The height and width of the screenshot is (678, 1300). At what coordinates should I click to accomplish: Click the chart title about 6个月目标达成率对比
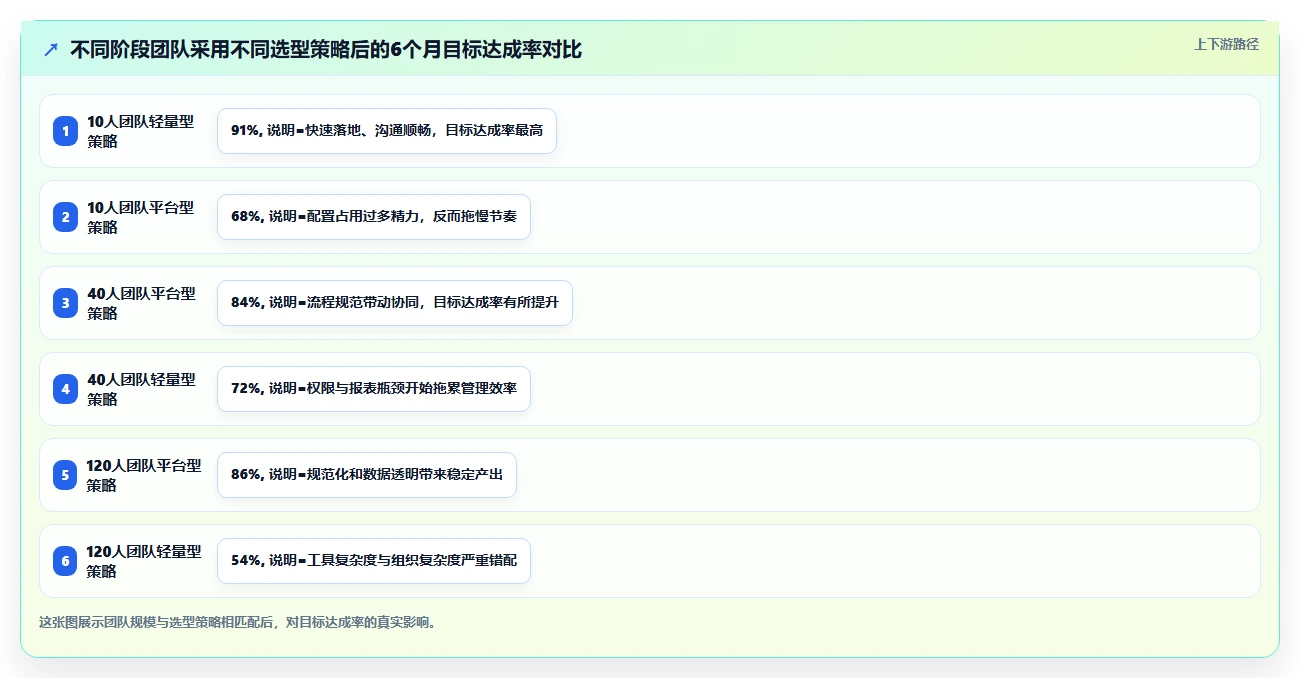click(326, 50)
